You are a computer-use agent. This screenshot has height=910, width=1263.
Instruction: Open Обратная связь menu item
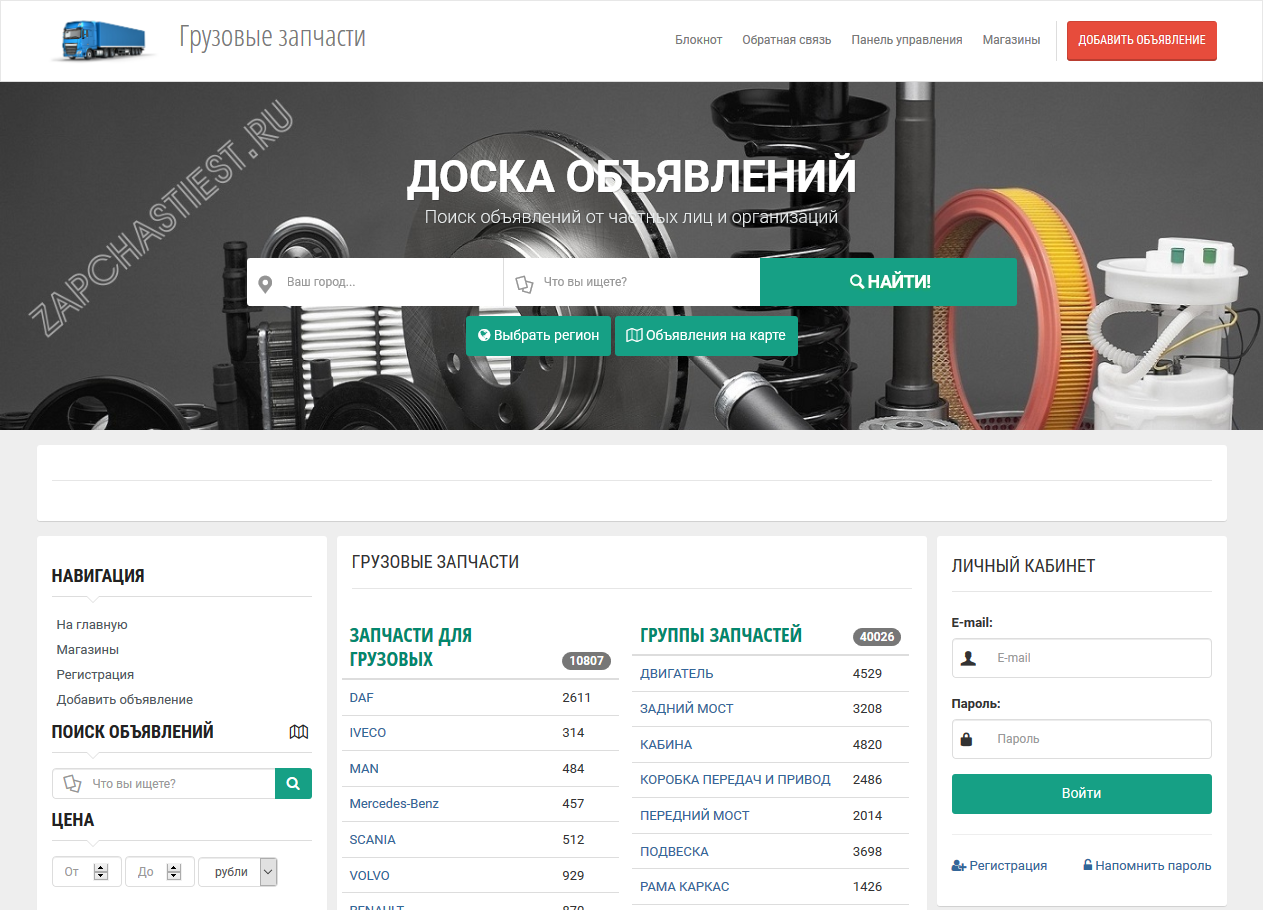[x=786, y=40]
